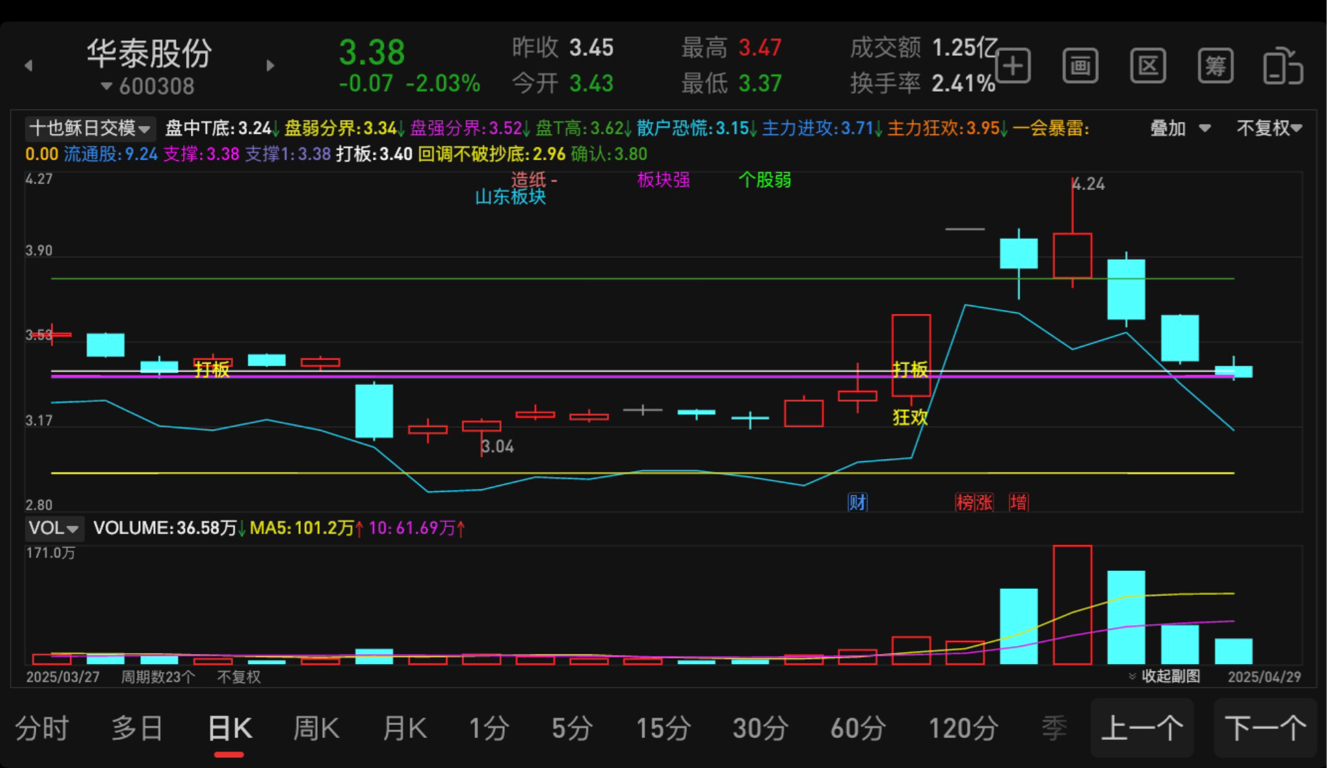The height and width of the screenshot is (768, 1327).
Task: Switch to 15分 period tab
Action: click(663, 728)
